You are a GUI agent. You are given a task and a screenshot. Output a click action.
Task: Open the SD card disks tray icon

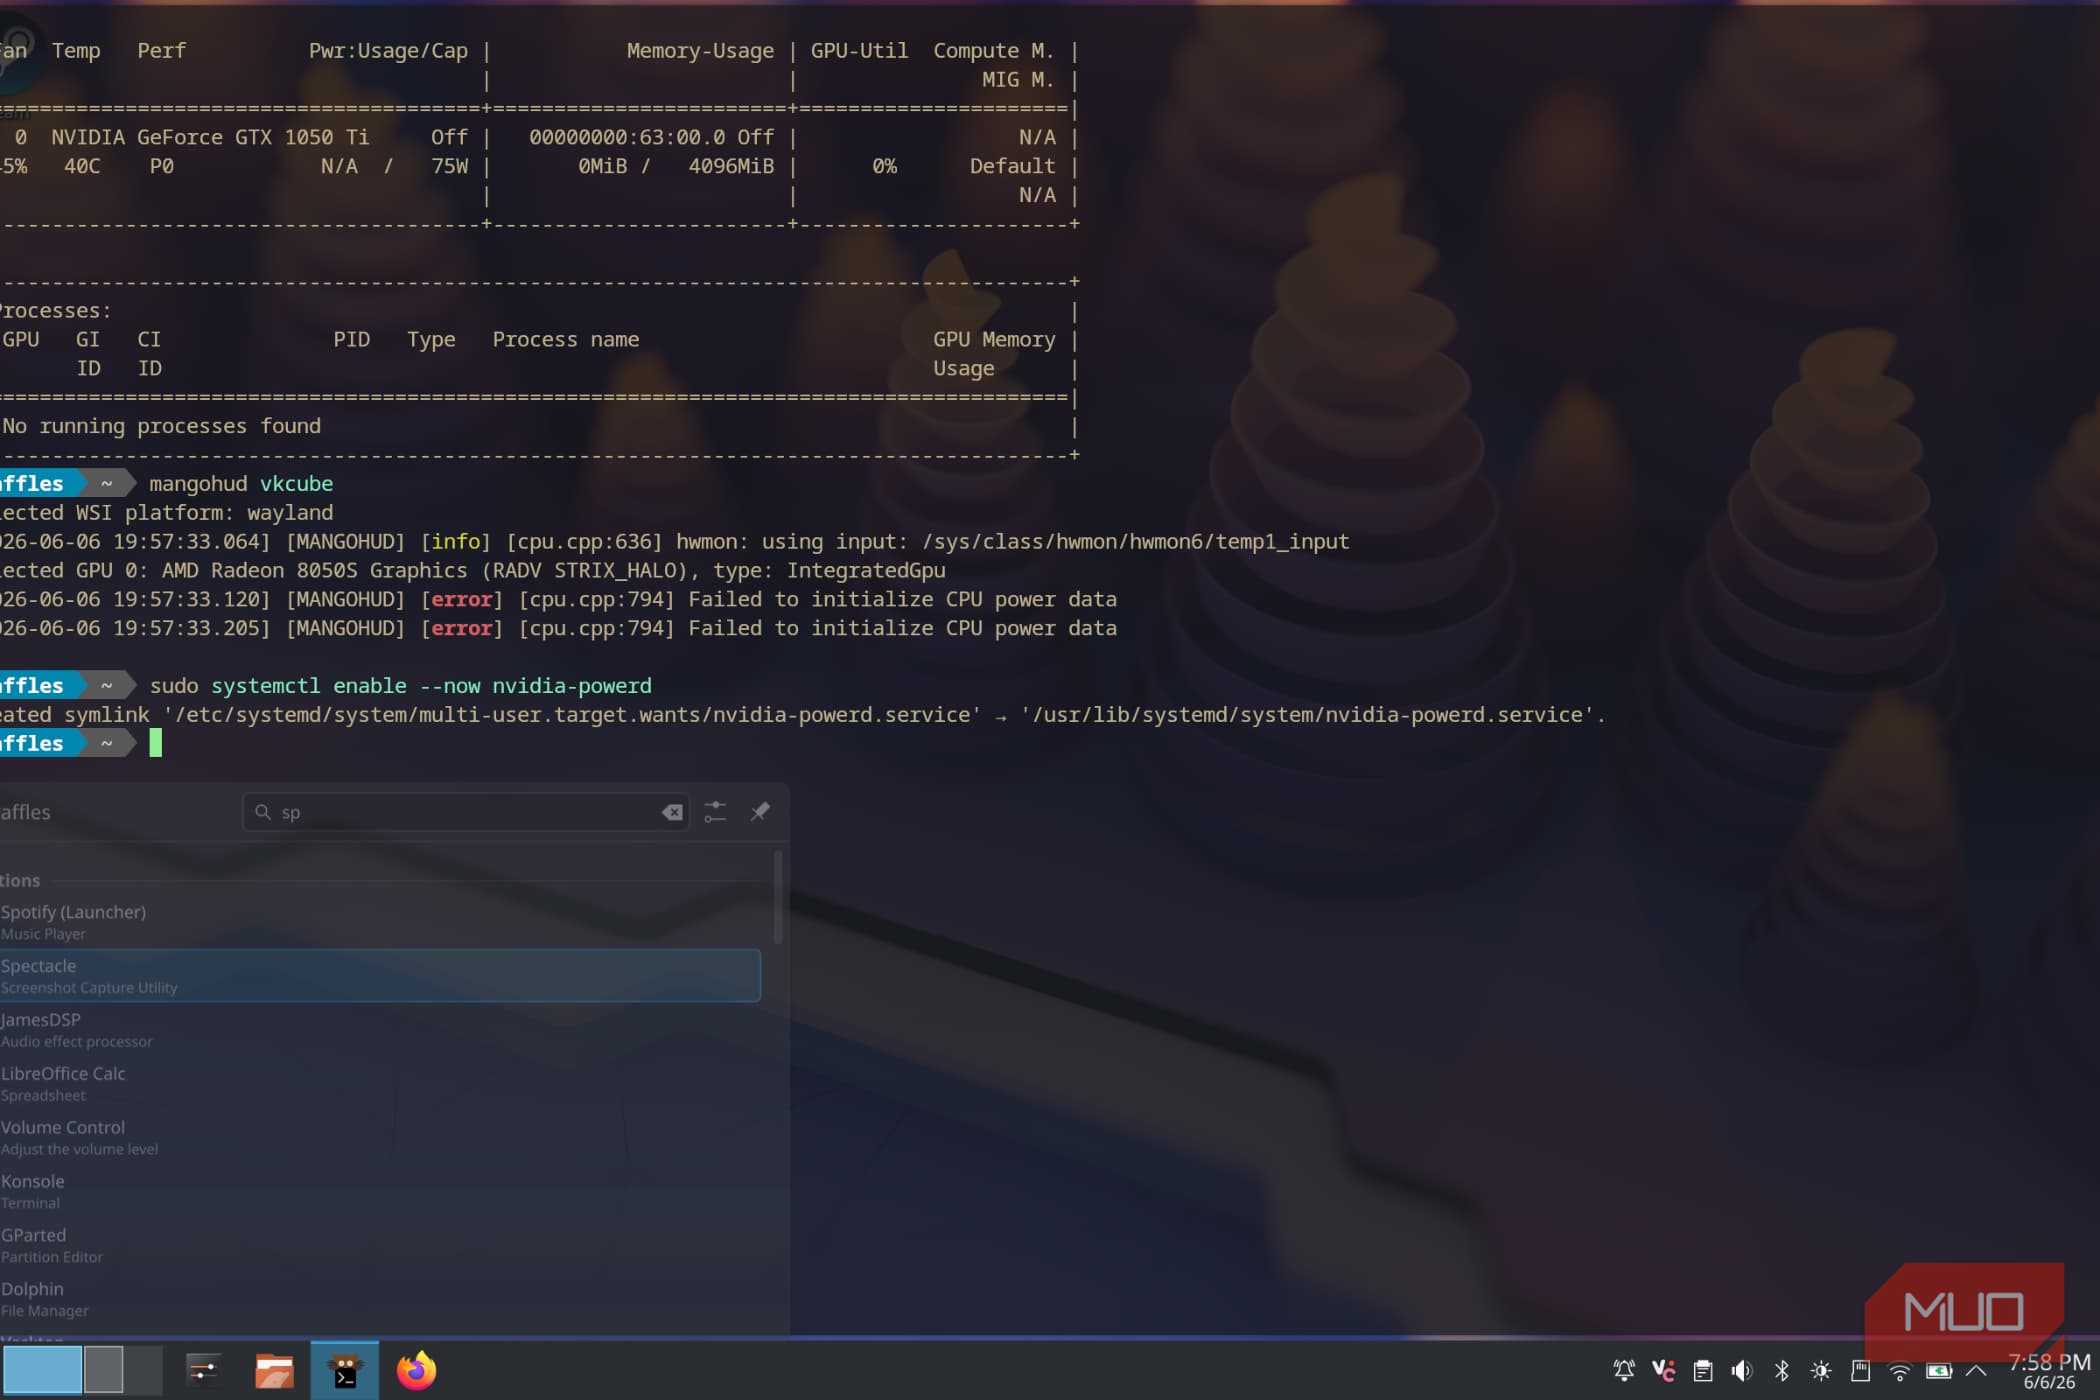click(1860, 1370)
